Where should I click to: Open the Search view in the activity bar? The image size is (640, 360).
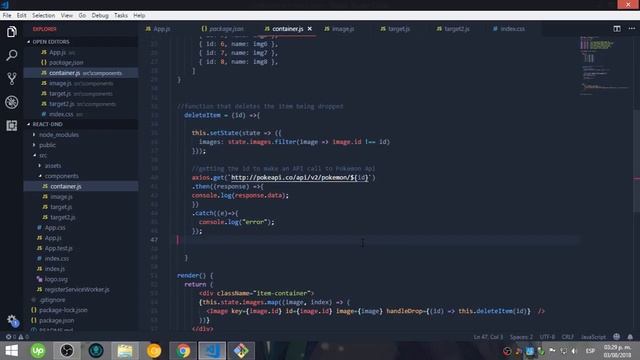[11, 55]
